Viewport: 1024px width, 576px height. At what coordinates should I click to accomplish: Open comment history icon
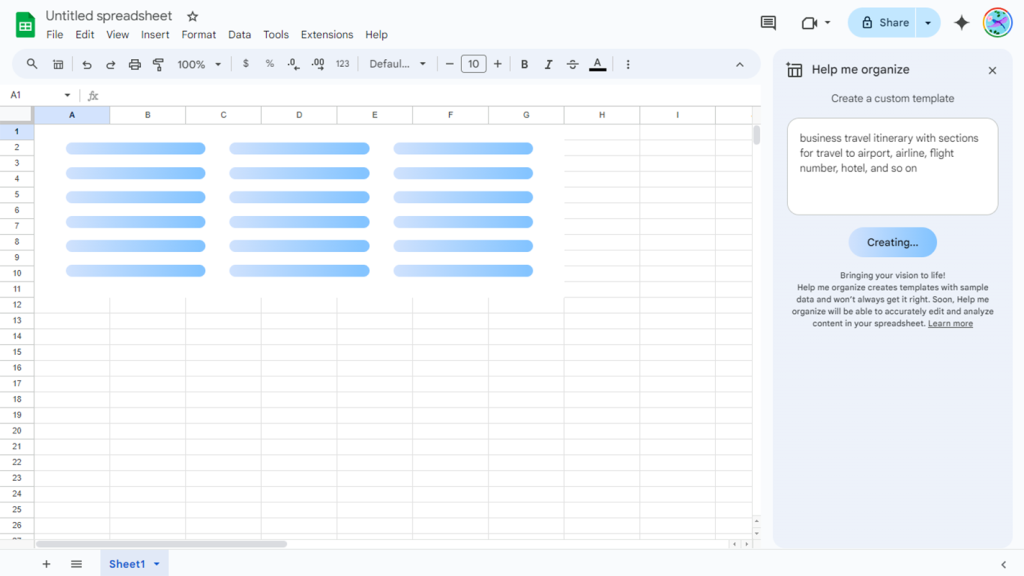point(768,23)
